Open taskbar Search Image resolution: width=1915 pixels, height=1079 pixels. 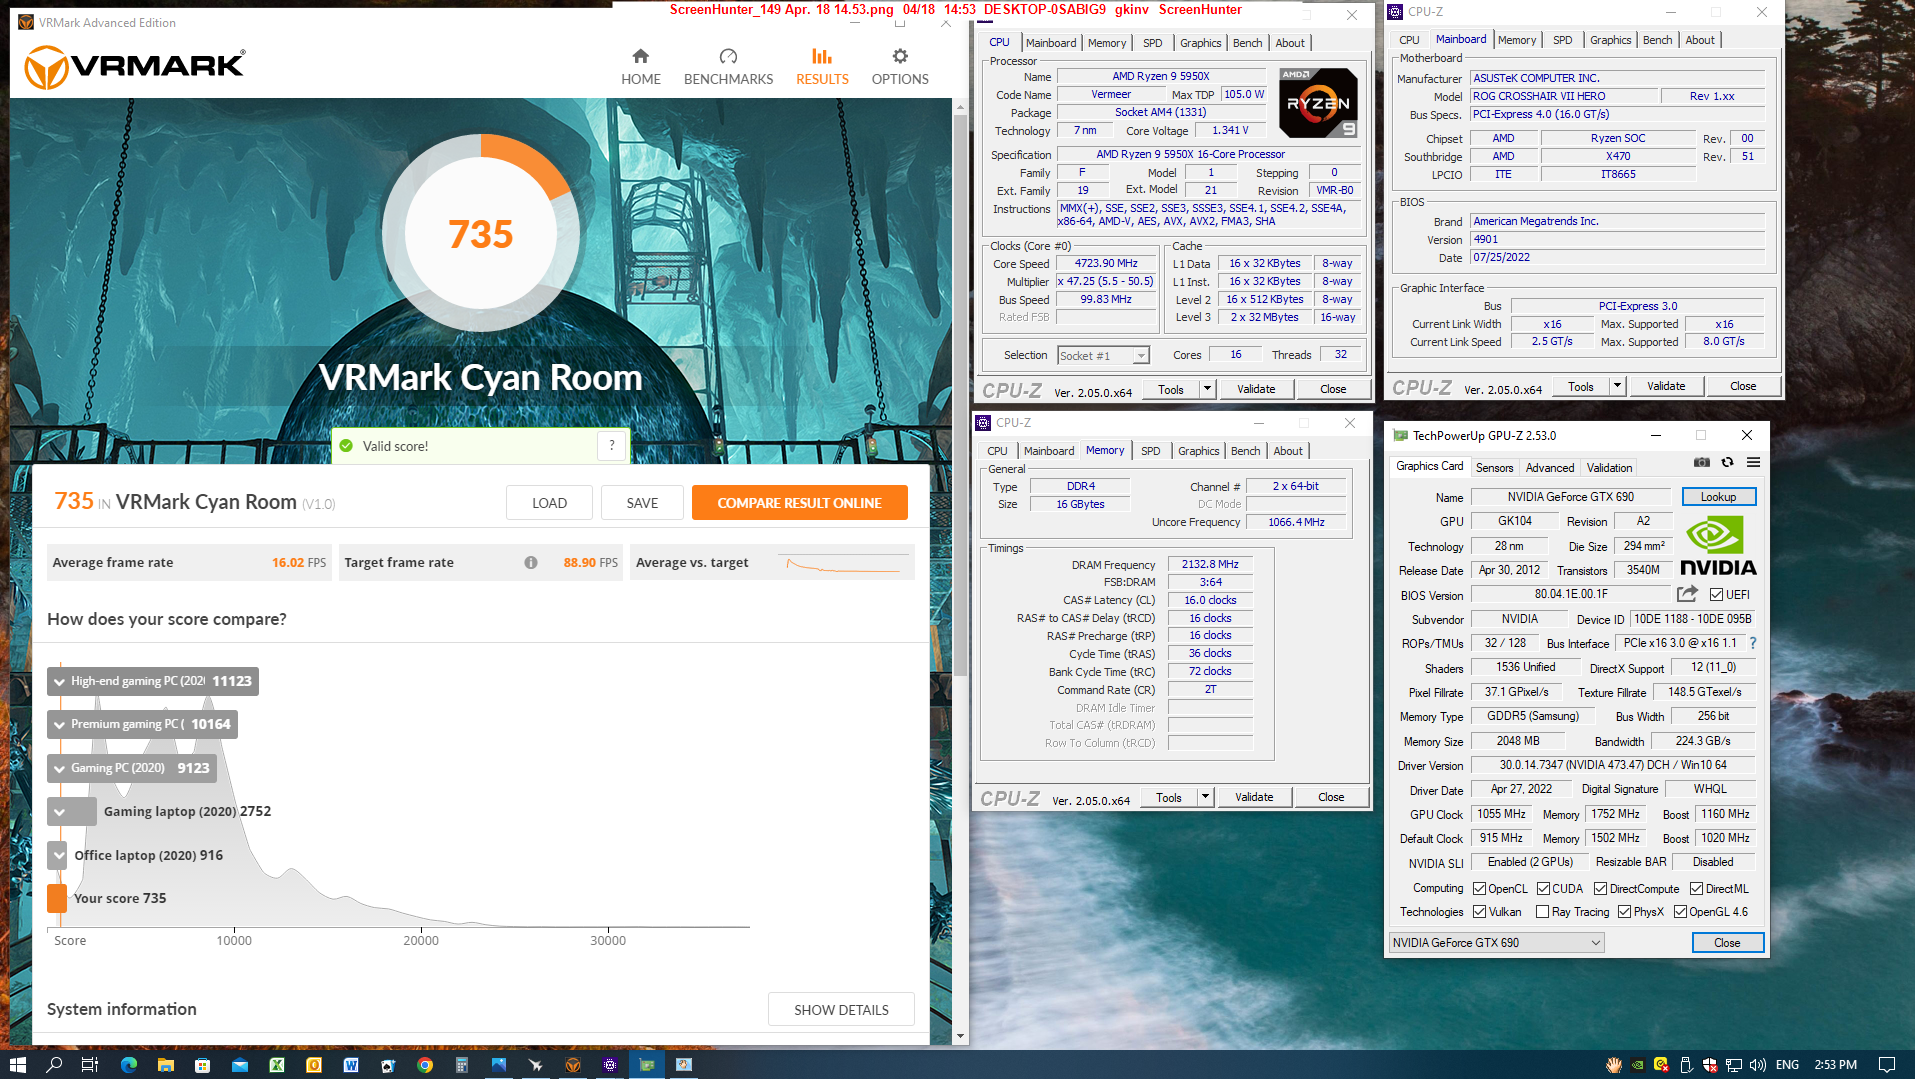click(54, 1065)
